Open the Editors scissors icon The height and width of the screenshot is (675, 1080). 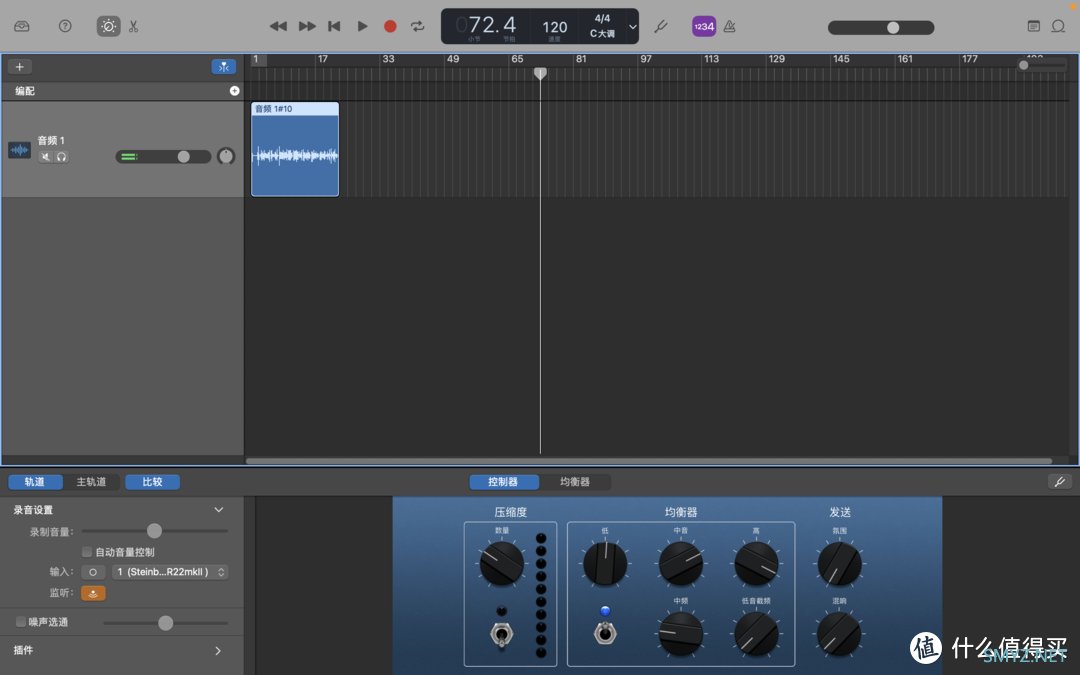(x=134, y=26)
